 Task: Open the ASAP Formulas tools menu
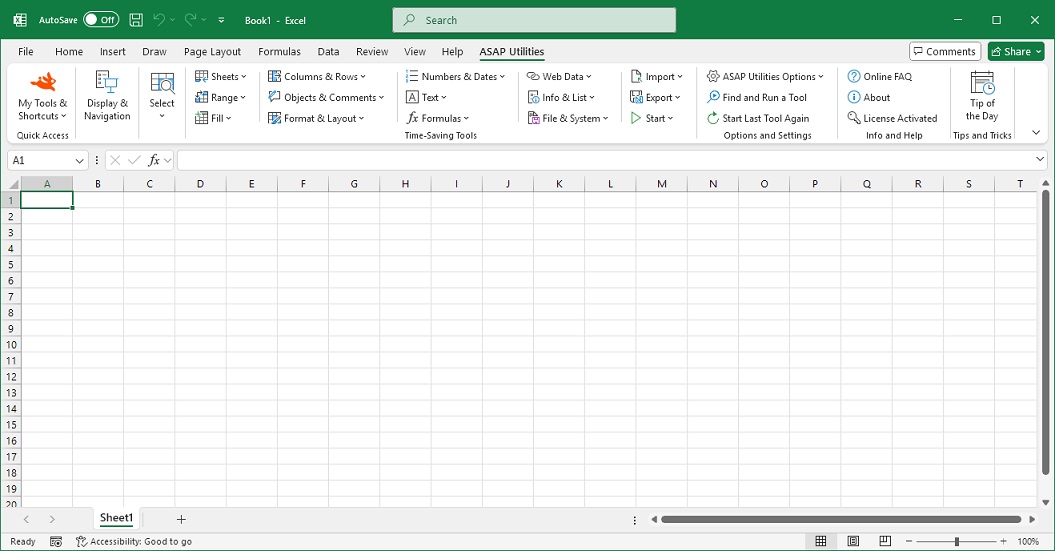point(438,118)
